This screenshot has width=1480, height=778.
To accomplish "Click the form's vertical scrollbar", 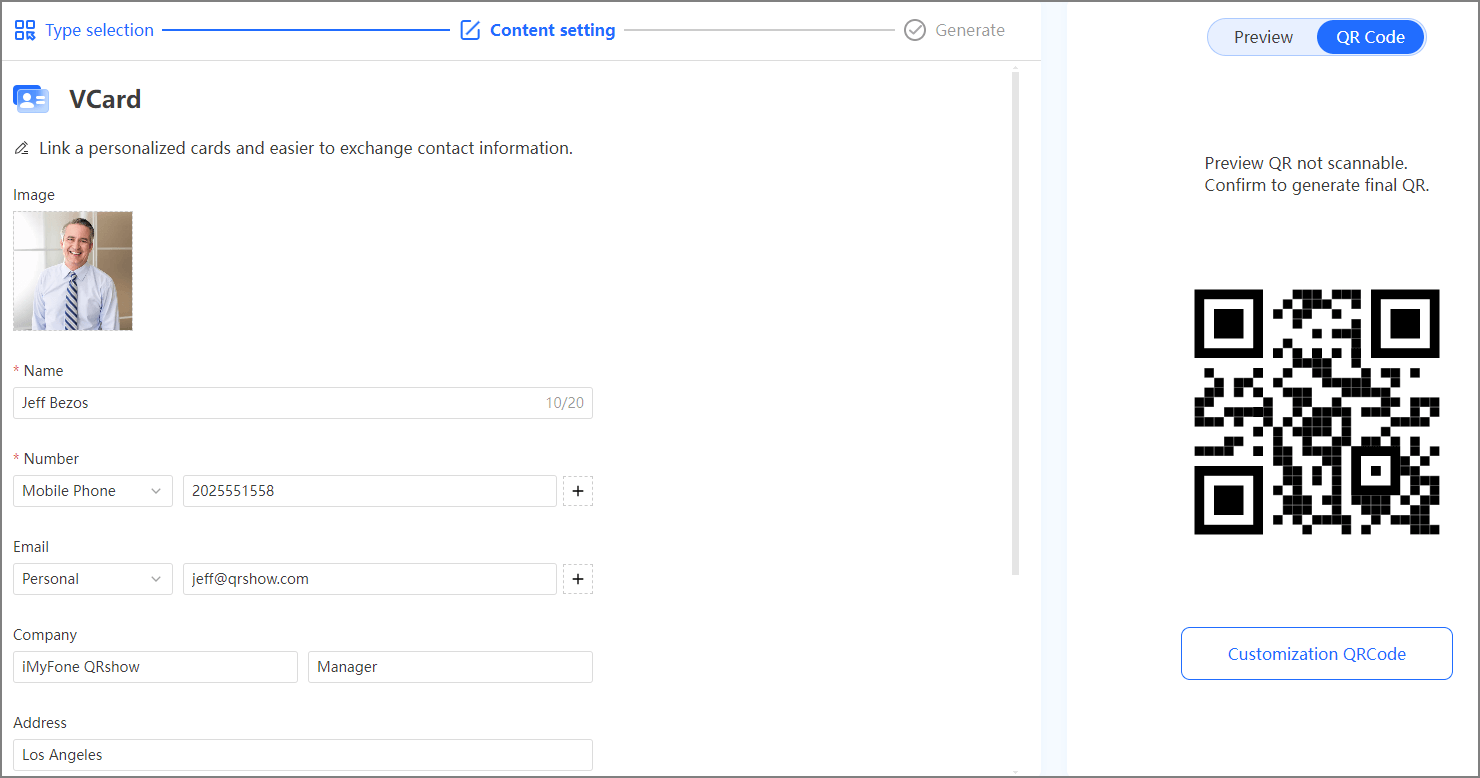I will pos(1016,322).
